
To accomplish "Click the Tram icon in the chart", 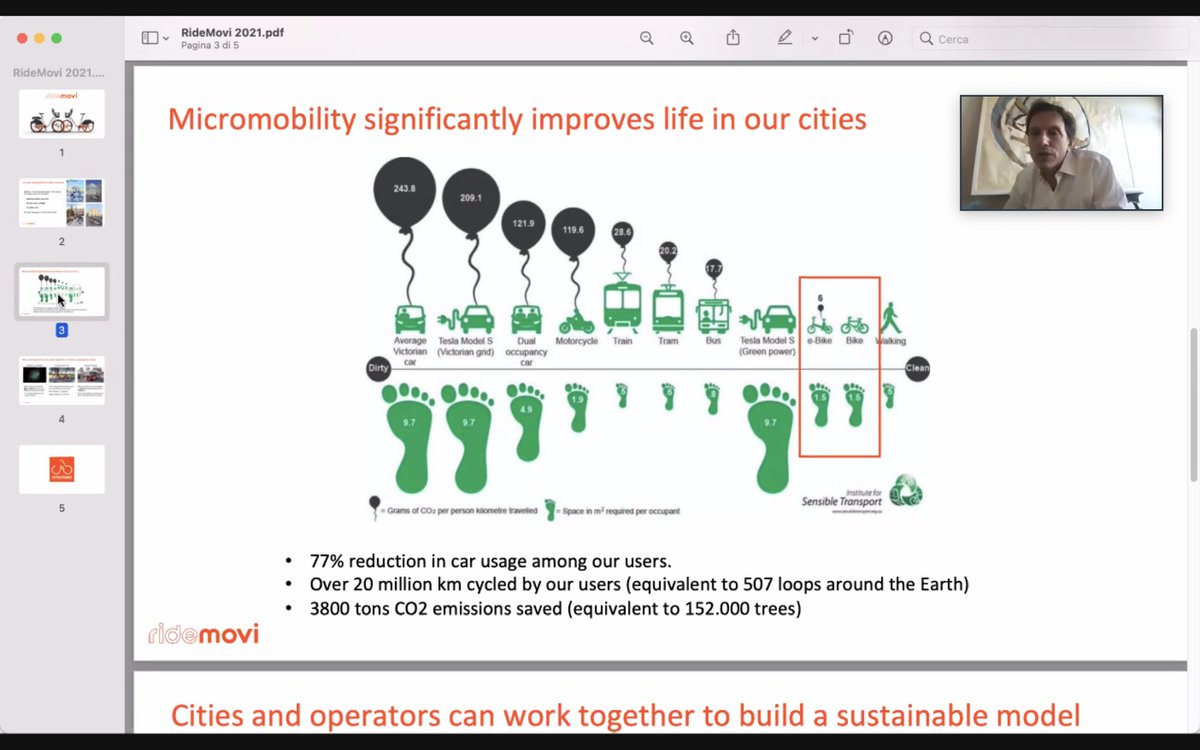I will point(668,309).
